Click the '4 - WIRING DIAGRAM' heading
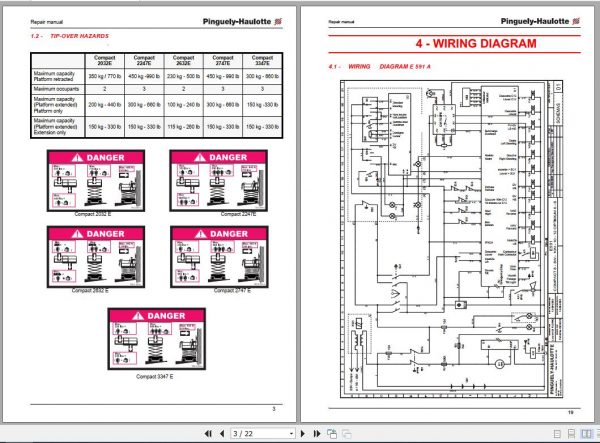 [476, 44]
